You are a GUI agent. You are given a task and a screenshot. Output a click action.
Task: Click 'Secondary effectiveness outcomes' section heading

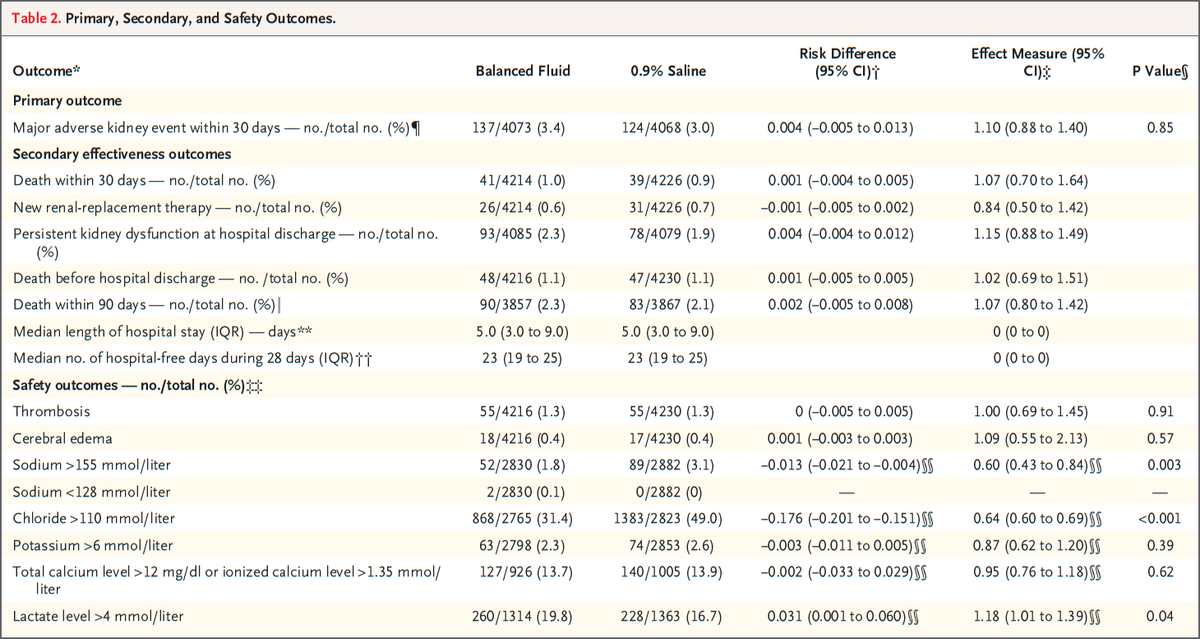122,154
